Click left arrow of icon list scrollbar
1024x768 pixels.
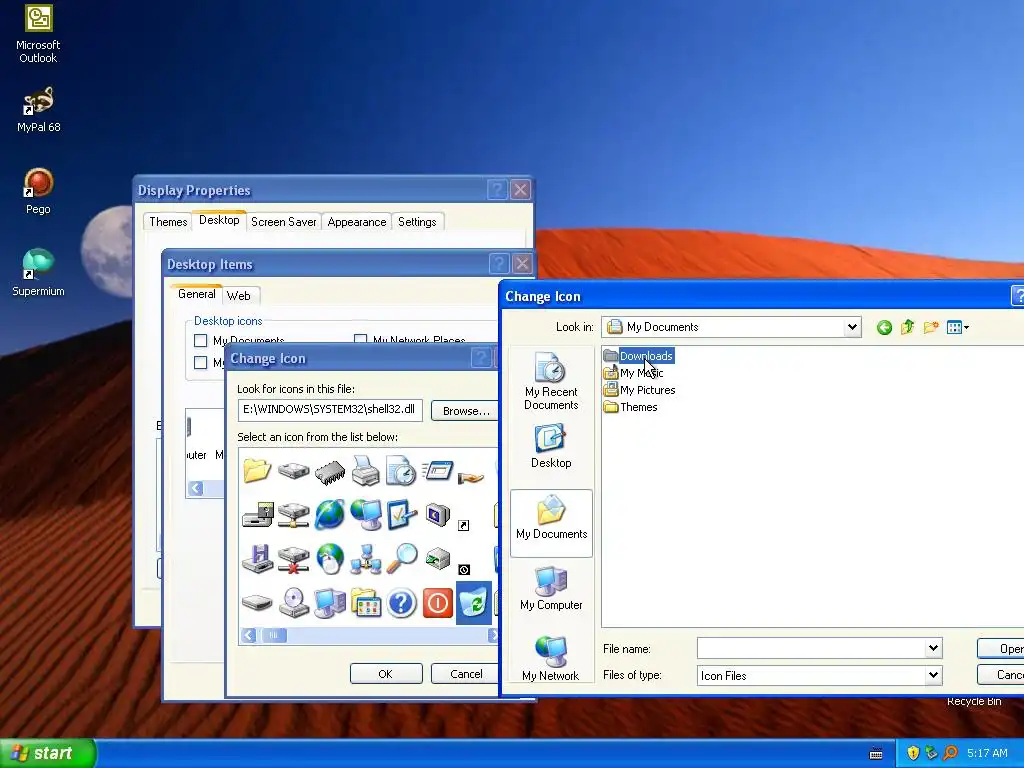(248, 635)
